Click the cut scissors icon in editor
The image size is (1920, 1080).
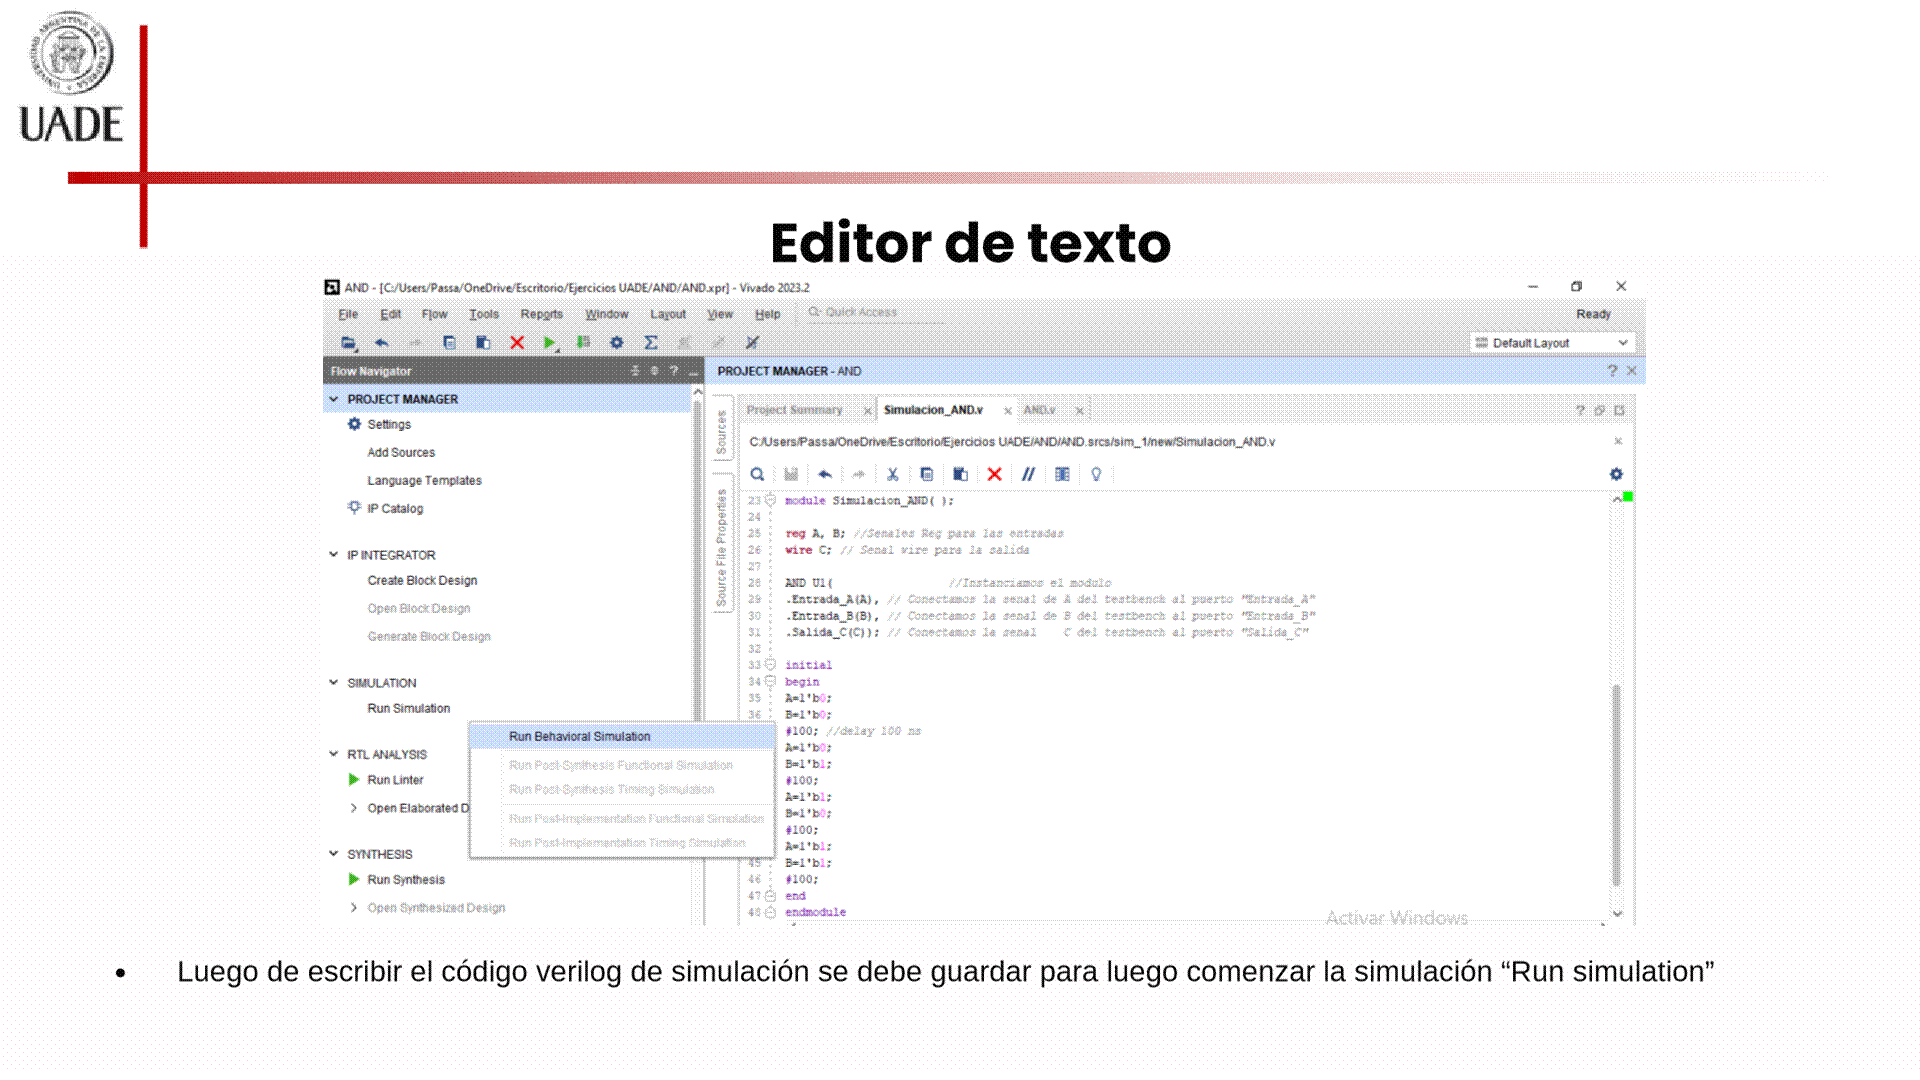pos(893,474)
